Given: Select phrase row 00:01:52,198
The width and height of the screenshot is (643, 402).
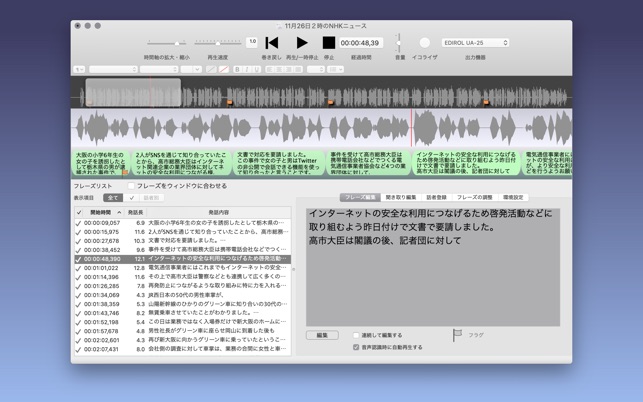Looking at the screenshot, I should click(x=183, y=322).
